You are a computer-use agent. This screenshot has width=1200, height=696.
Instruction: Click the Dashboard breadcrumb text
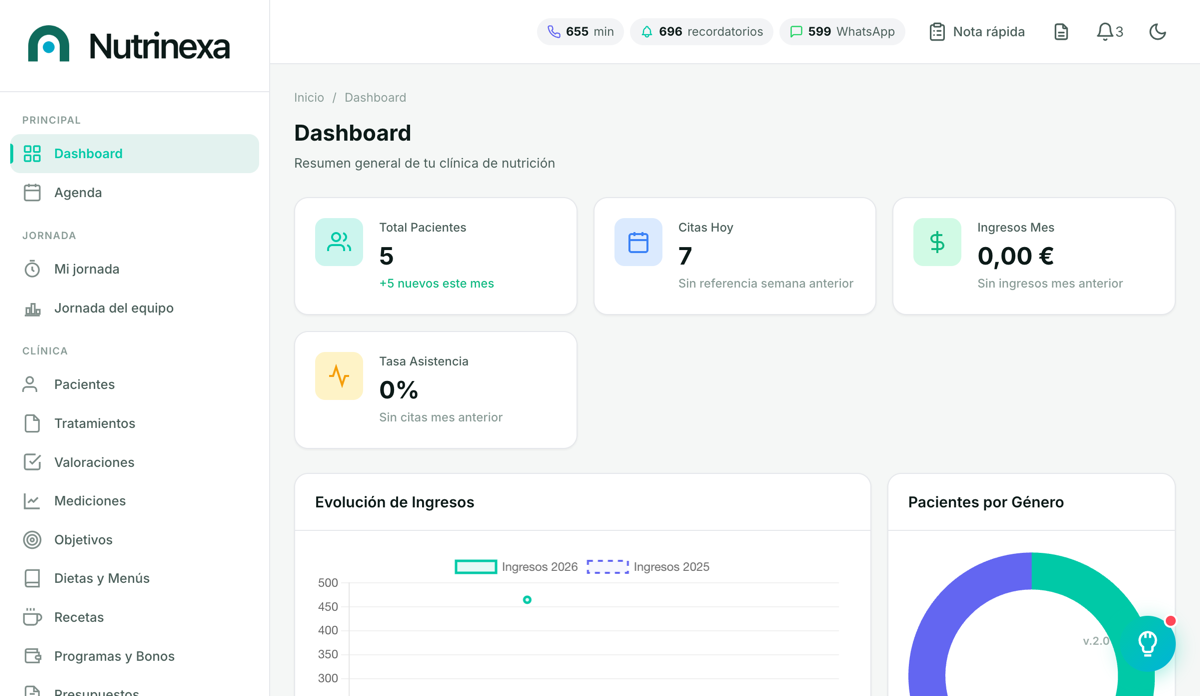(375, 97)
